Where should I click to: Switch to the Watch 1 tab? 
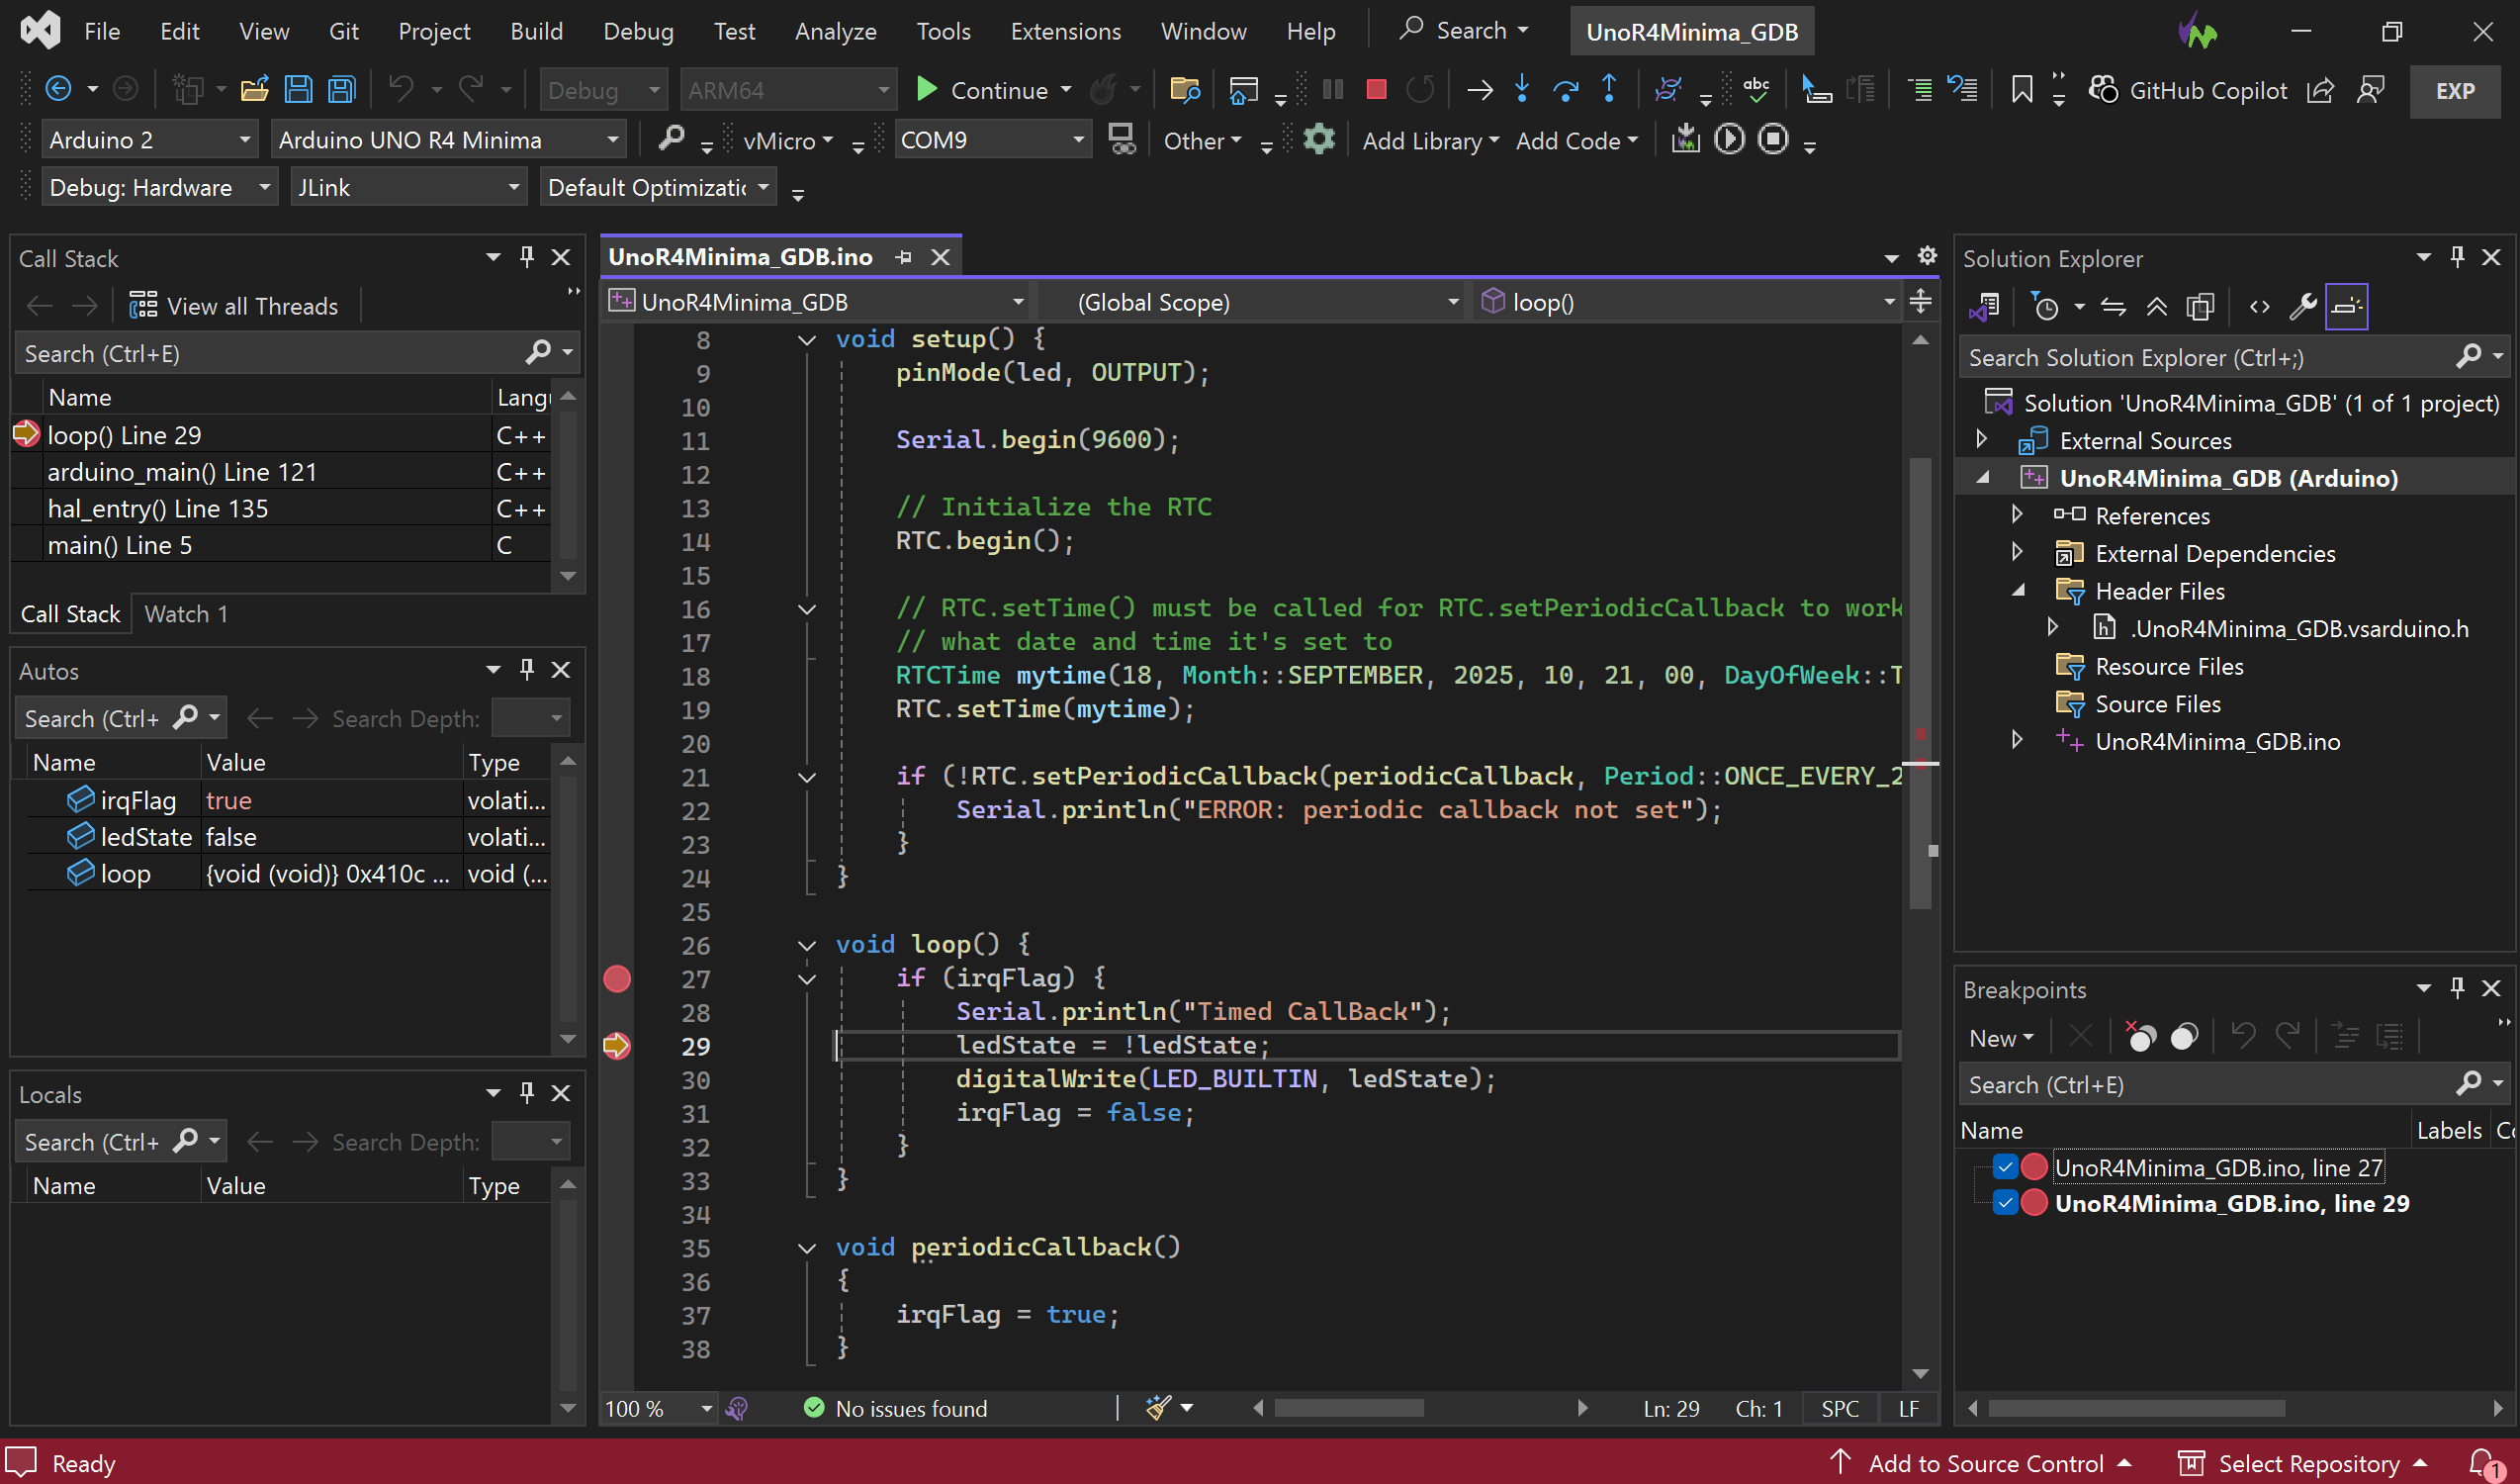[x=186, y=614]
